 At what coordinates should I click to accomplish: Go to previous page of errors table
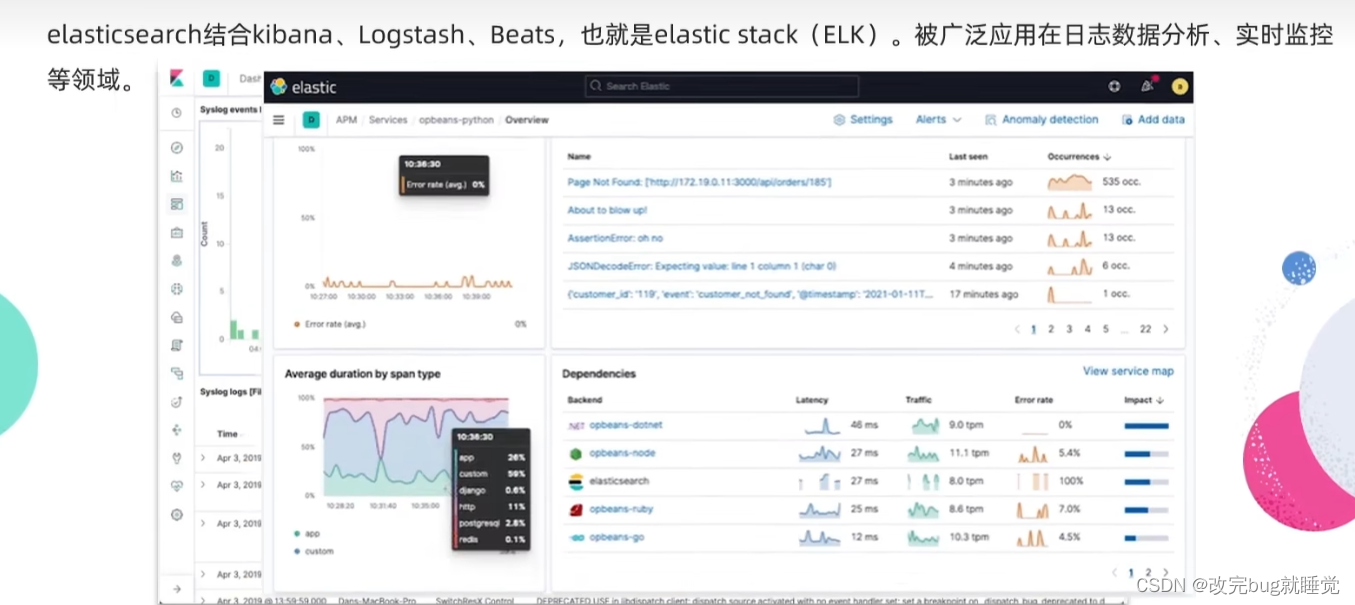[1018, 329]
